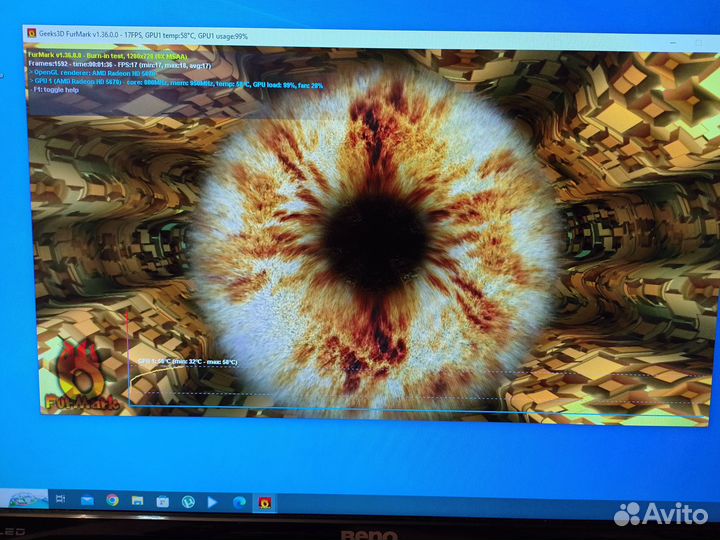The image size is (720, 540).
Task: Launch the Mail app from taskbar
Action: tap(86, 499)
